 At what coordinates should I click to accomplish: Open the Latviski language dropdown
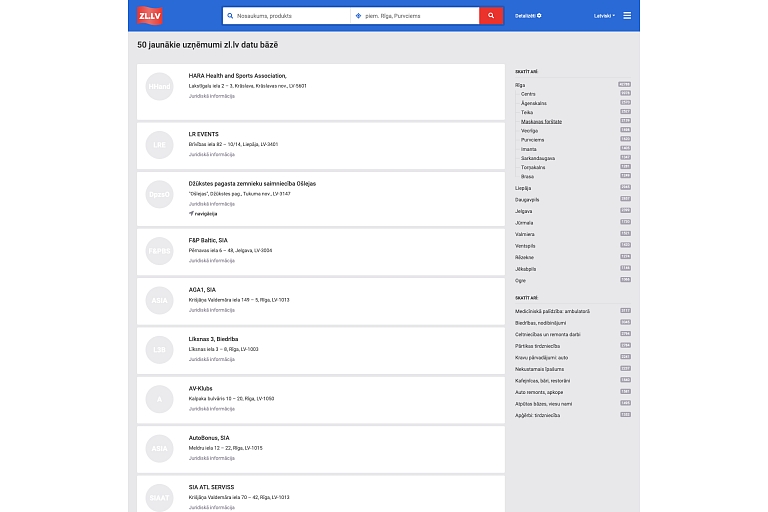(x=604, y=16)
